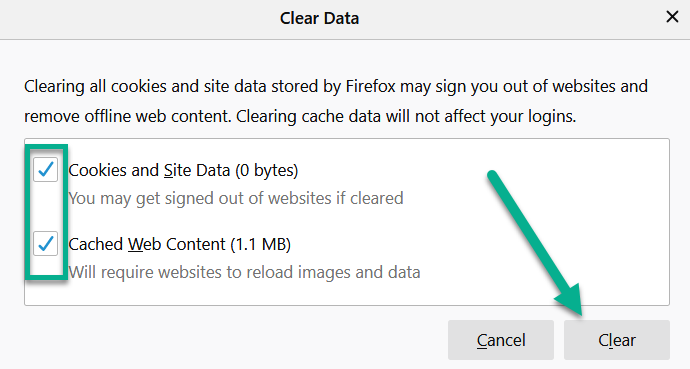
Task: Click the blue checkmark beside Cached Web Content
Action: (46, 243)
